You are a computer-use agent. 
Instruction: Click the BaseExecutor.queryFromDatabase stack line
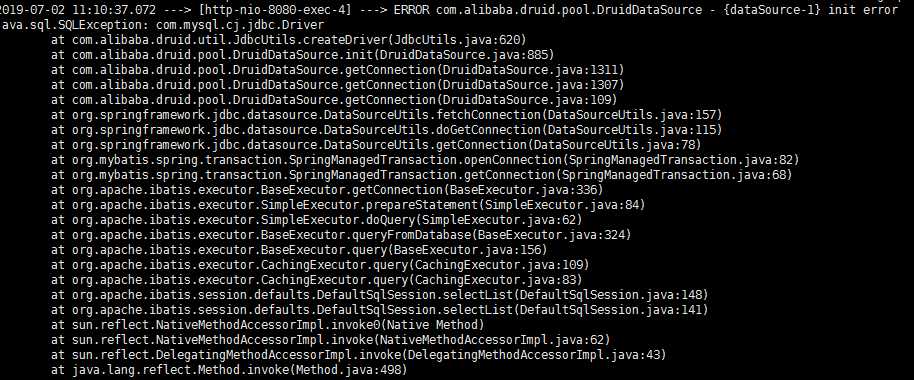pyautogui.click(x=342, y=234)
